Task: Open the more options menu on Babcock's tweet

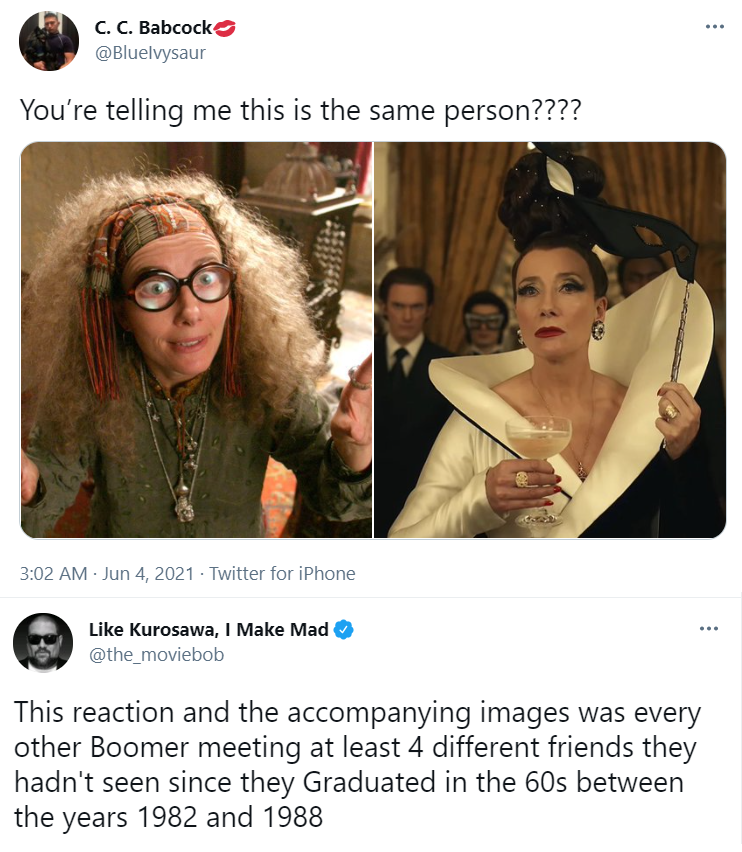Action: 714,27
